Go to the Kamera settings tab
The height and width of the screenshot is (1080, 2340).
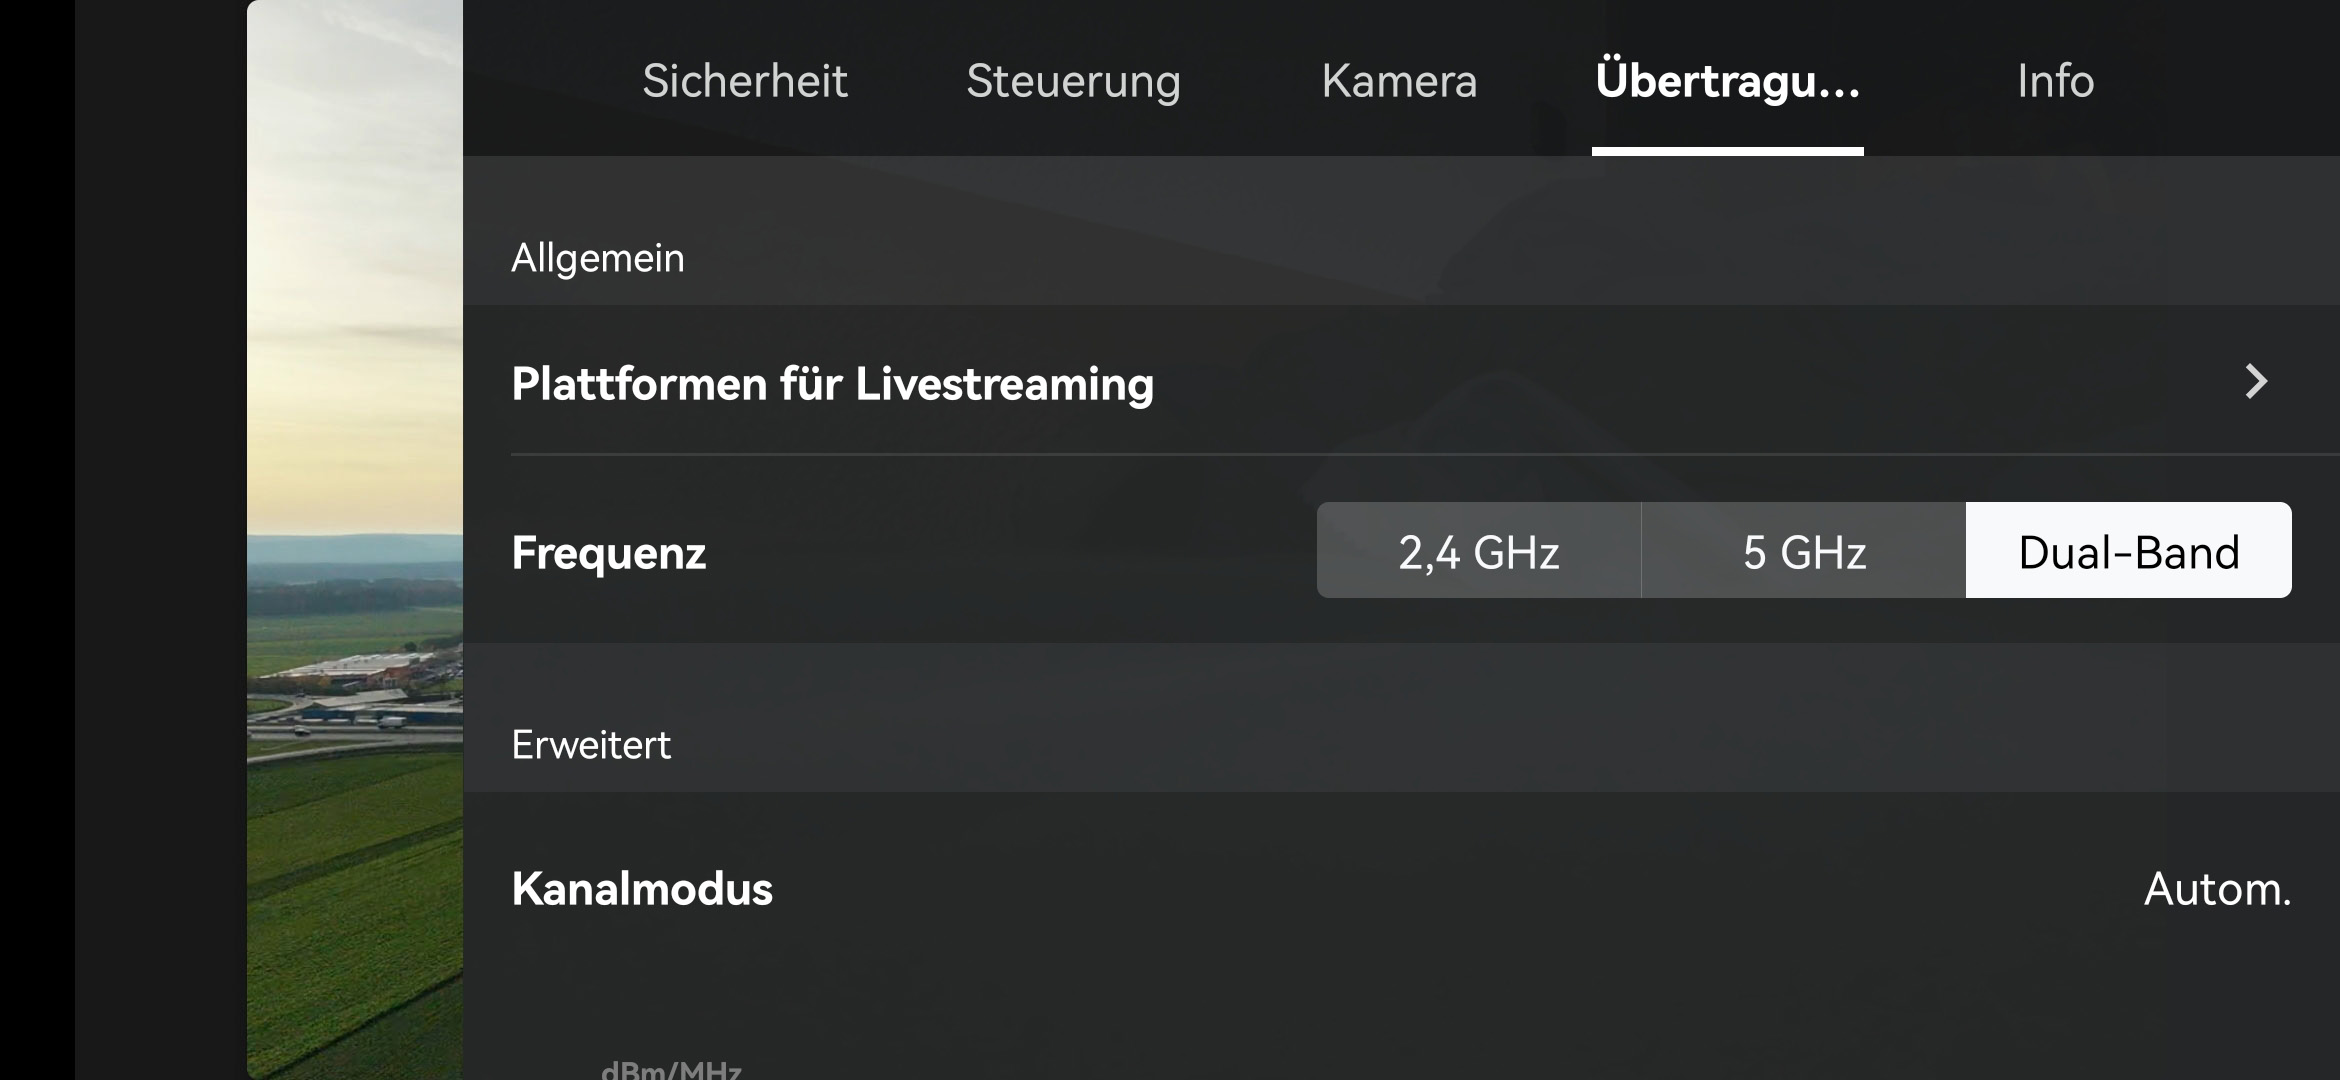[1399, 81]
